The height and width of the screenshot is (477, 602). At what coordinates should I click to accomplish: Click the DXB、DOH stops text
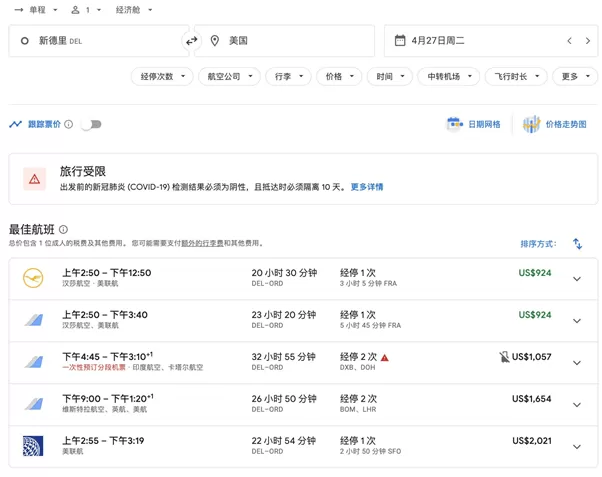(x=357, y=368)
